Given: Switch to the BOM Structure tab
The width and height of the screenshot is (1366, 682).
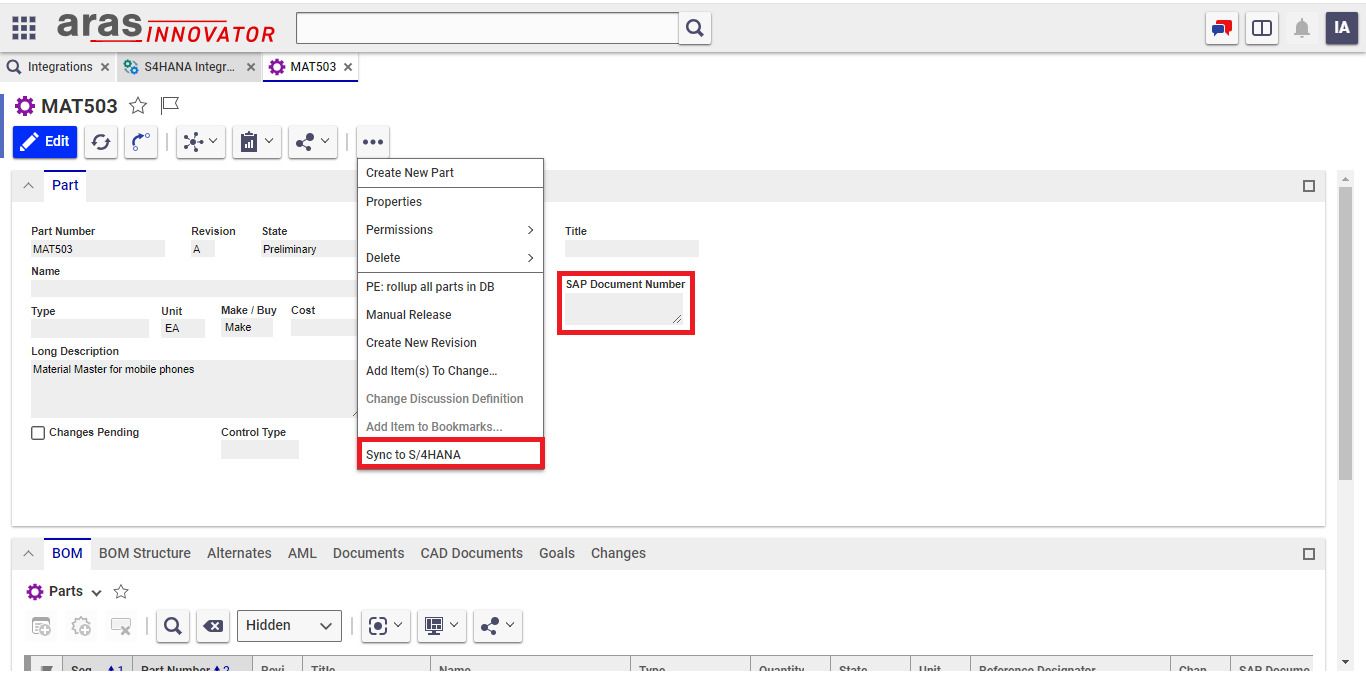Looking at the screenshot, I should point(145,553).
